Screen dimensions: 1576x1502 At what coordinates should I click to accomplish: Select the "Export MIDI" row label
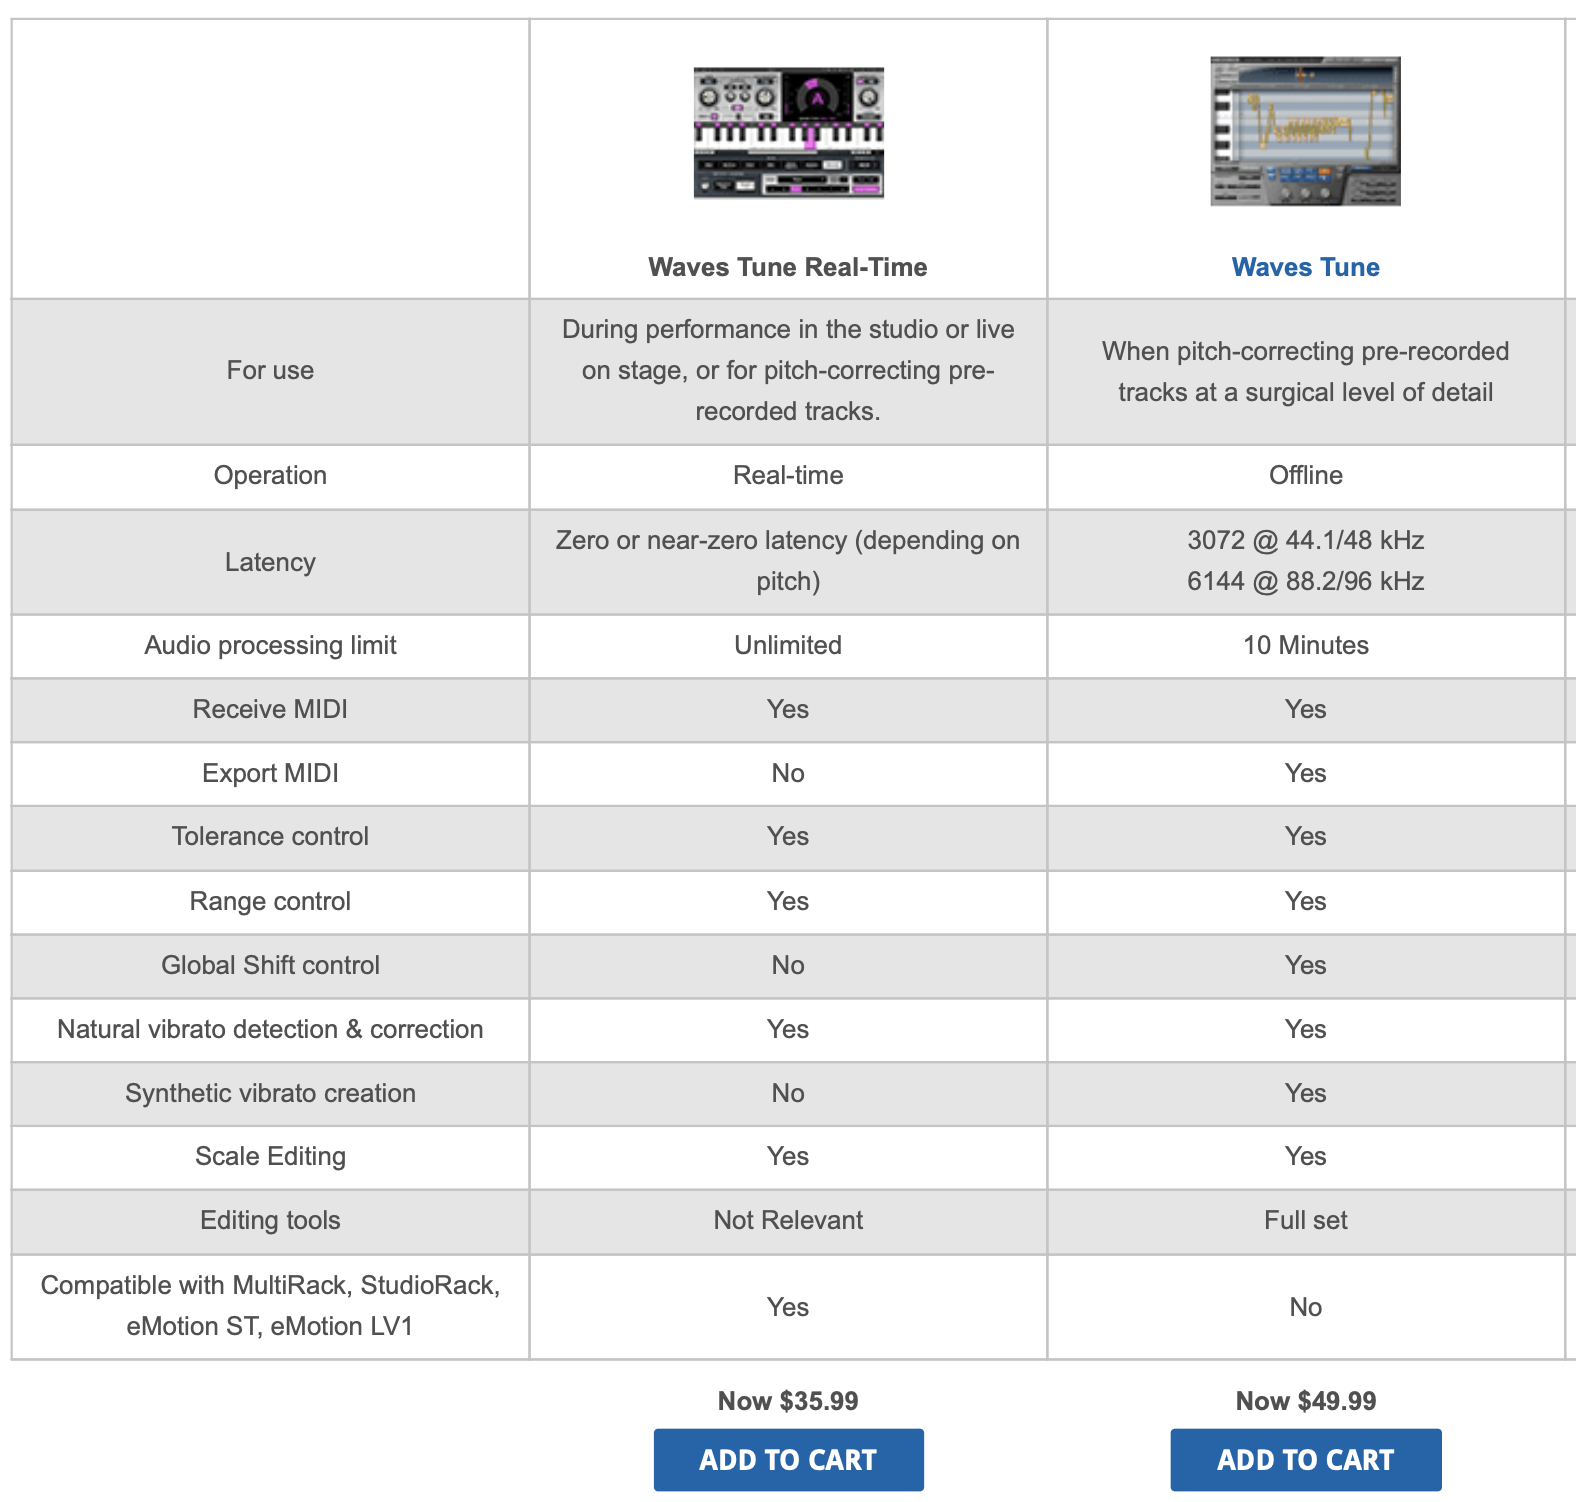point(270,773)
